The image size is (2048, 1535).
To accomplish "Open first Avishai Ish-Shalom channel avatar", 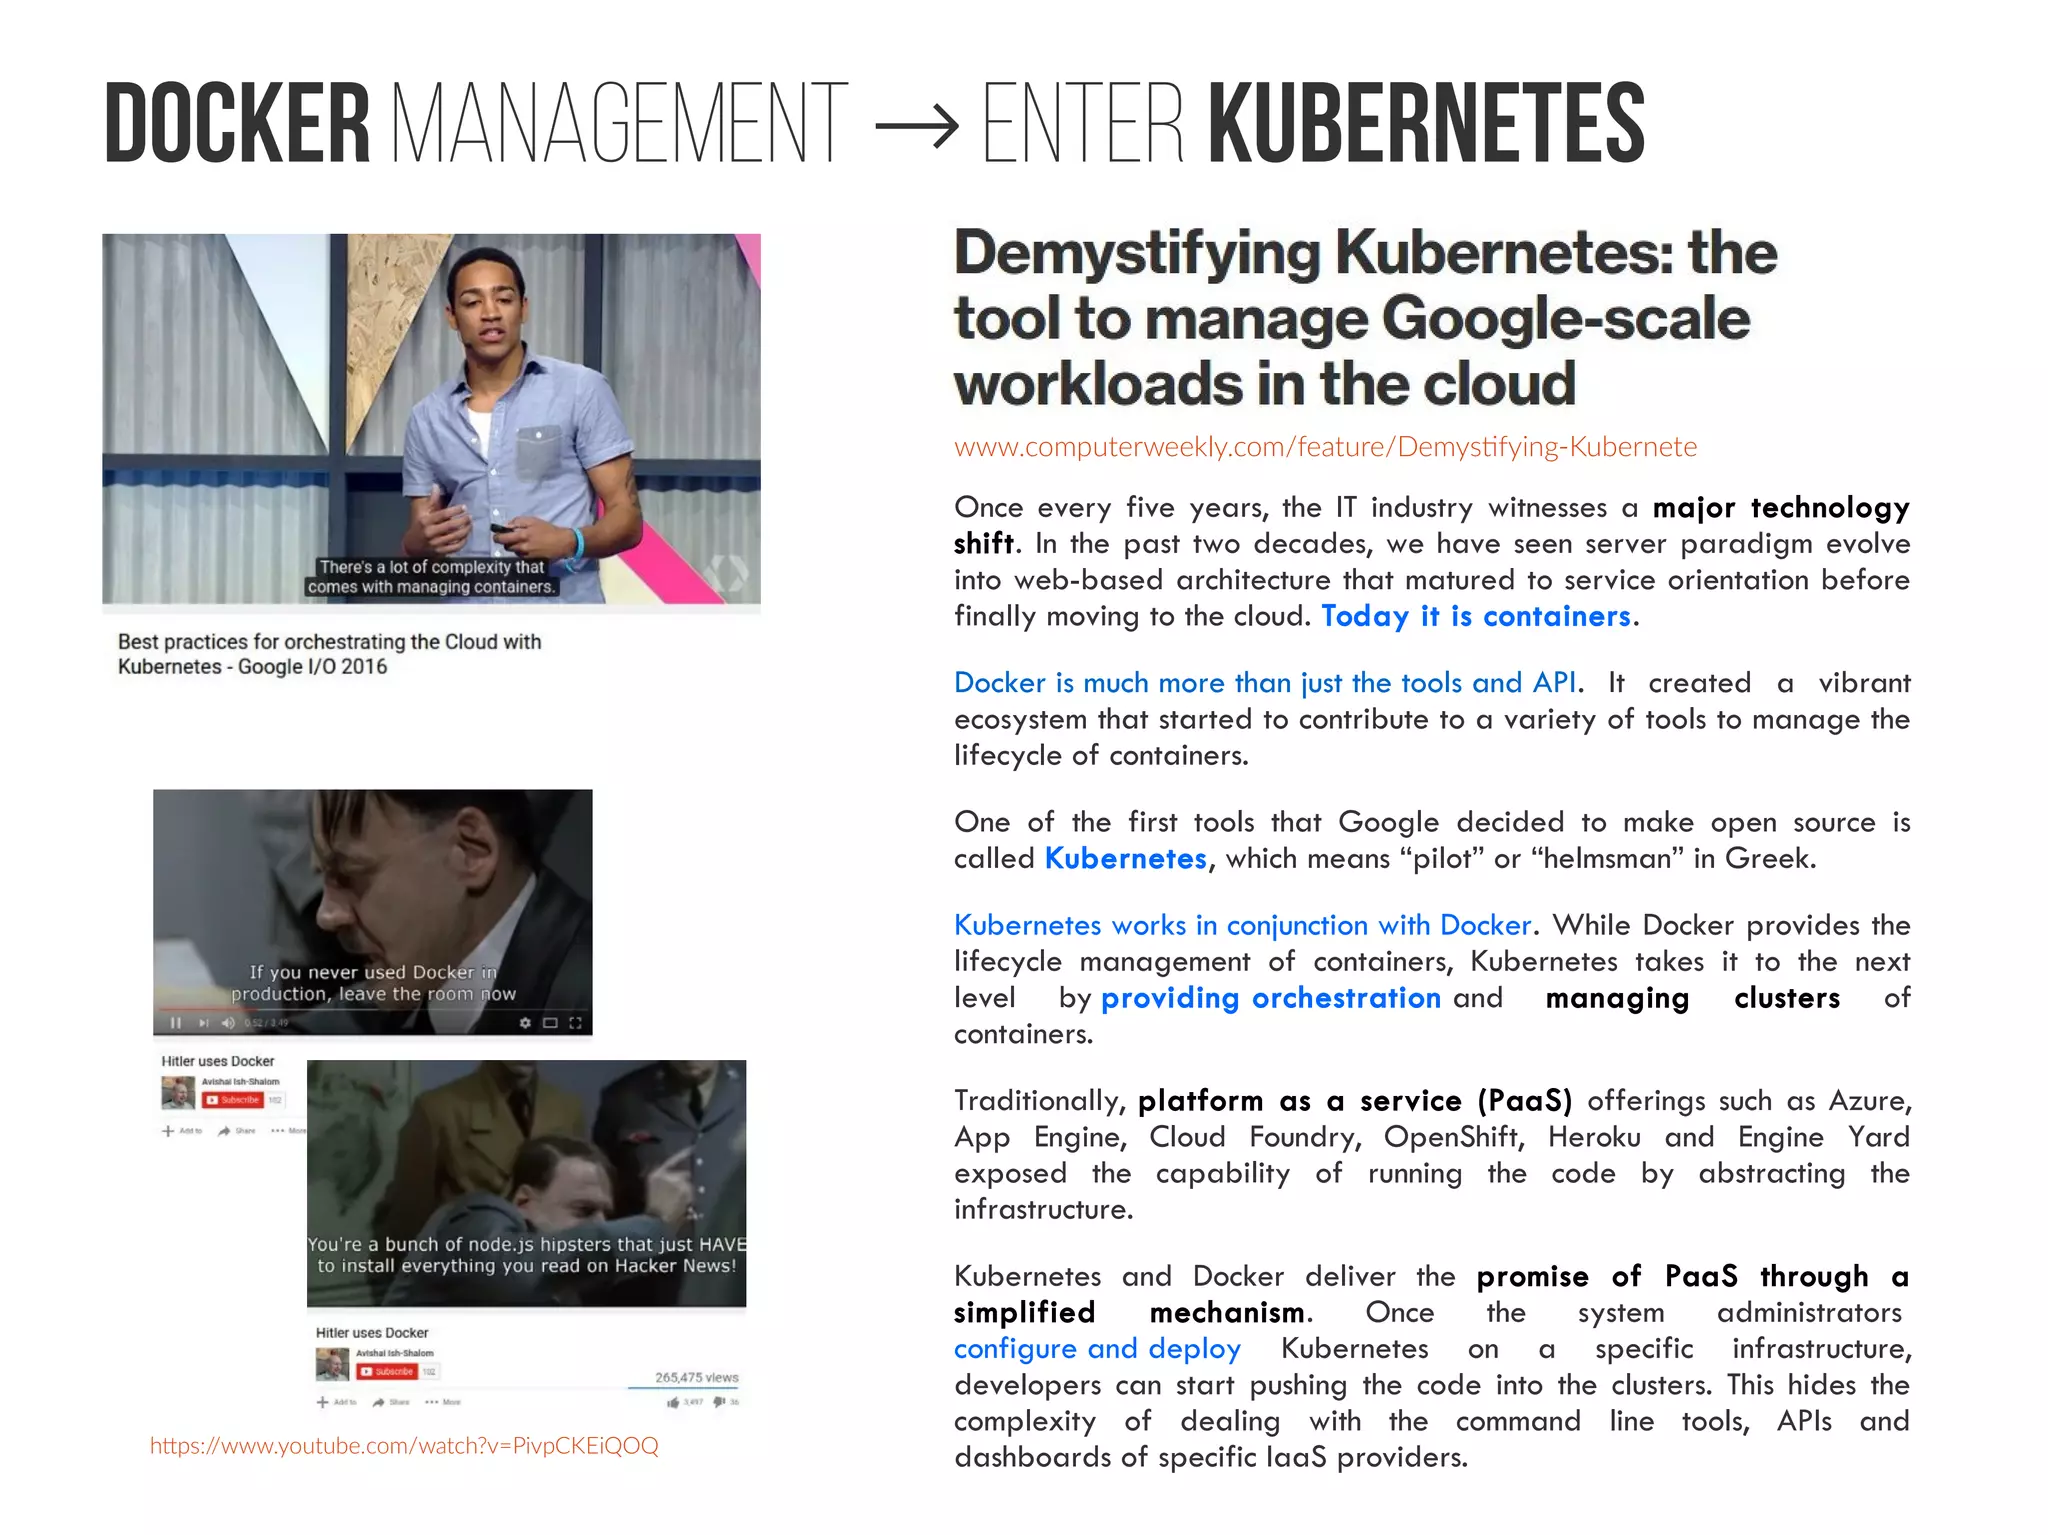I will (x=178, y=1092).
